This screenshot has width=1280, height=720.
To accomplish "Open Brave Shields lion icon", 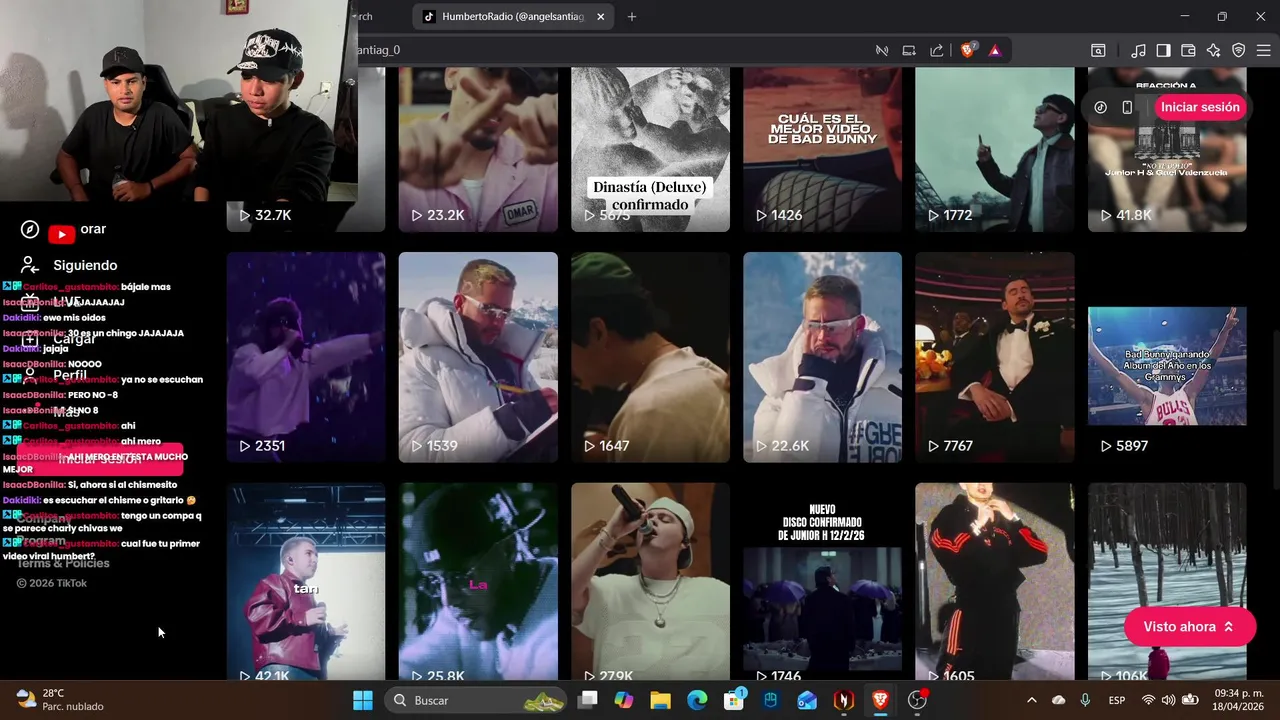I will (x=967, y=50).
